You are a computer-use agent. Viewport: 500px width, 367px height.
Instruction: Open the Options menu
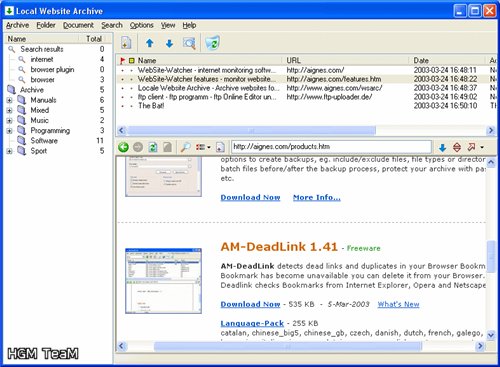pos(142,25)
